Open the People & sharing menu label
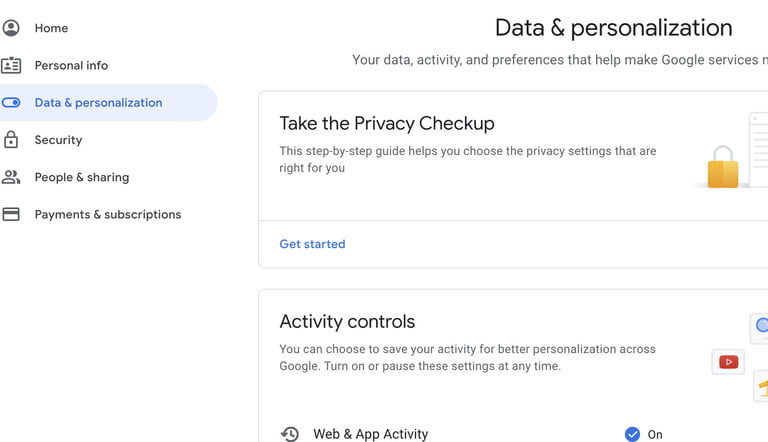The width and height of the screenshot is (768, 442). click(x=81, y=177)
